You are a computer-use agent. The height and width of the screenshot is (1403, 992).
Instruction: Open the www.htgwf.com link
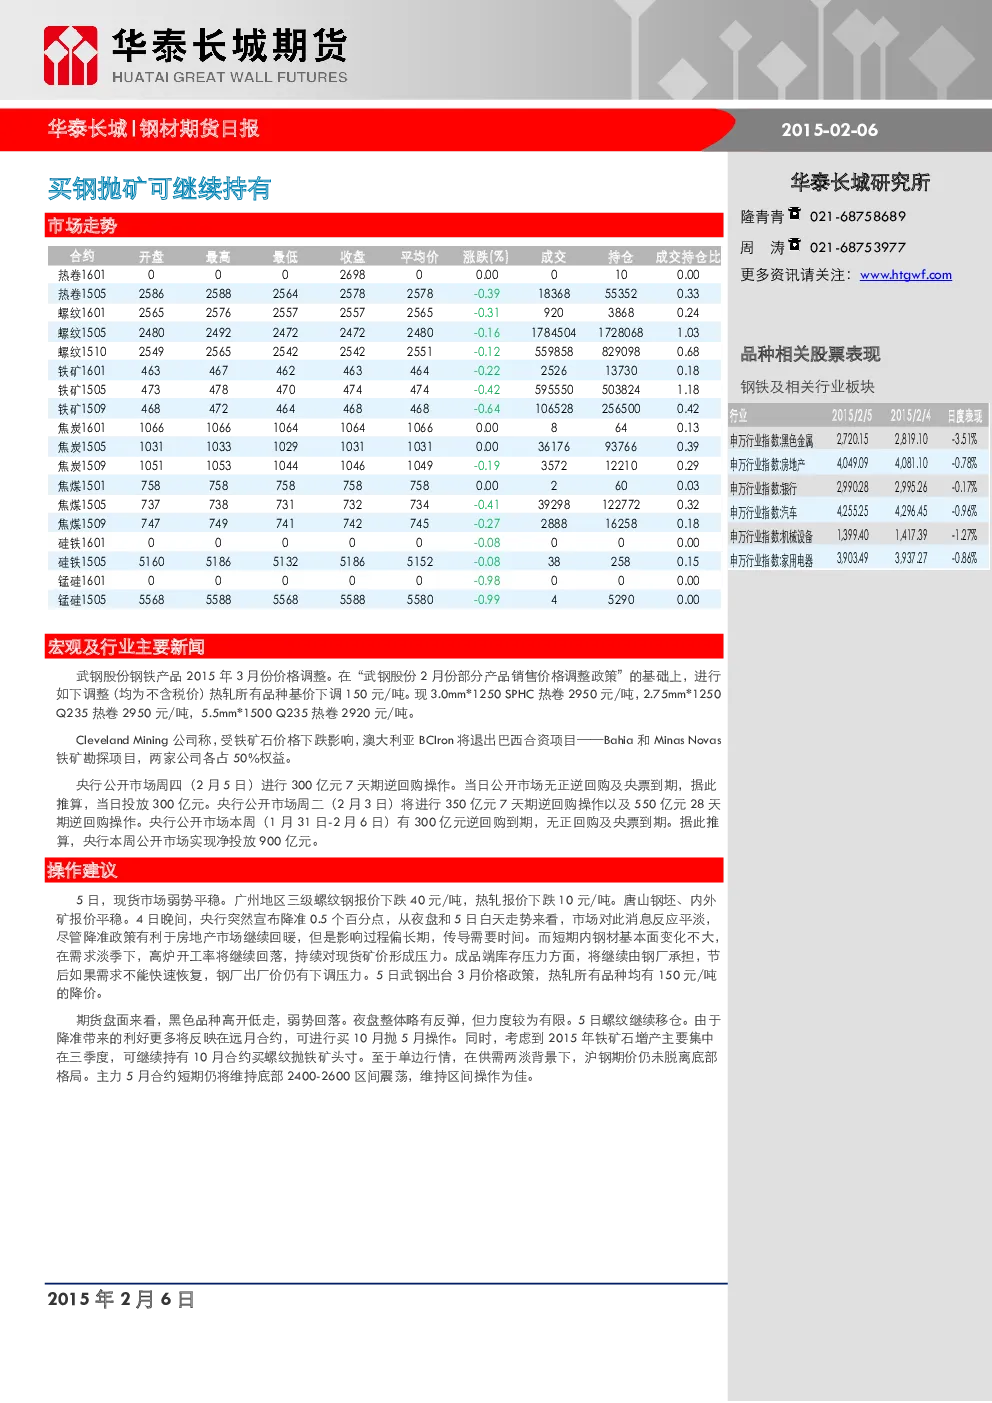click(906, 275)
